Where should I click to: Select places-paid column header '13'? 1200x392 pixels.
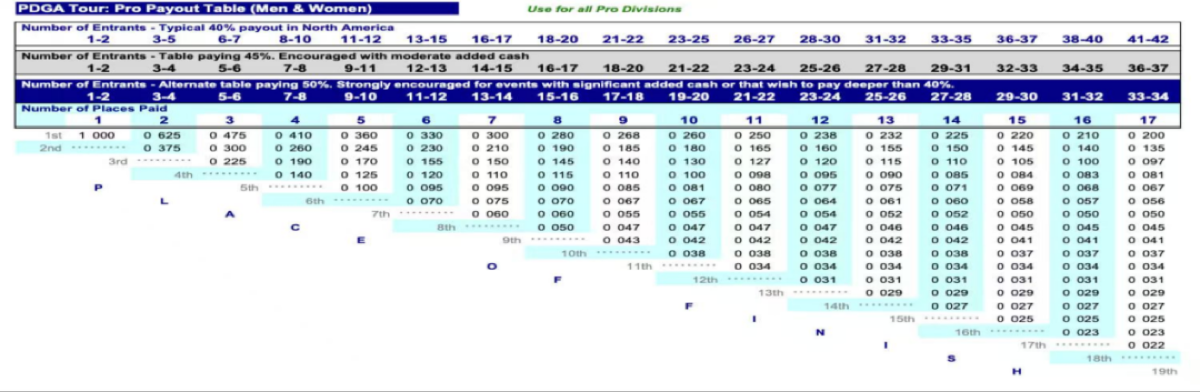tap(885, 120)
